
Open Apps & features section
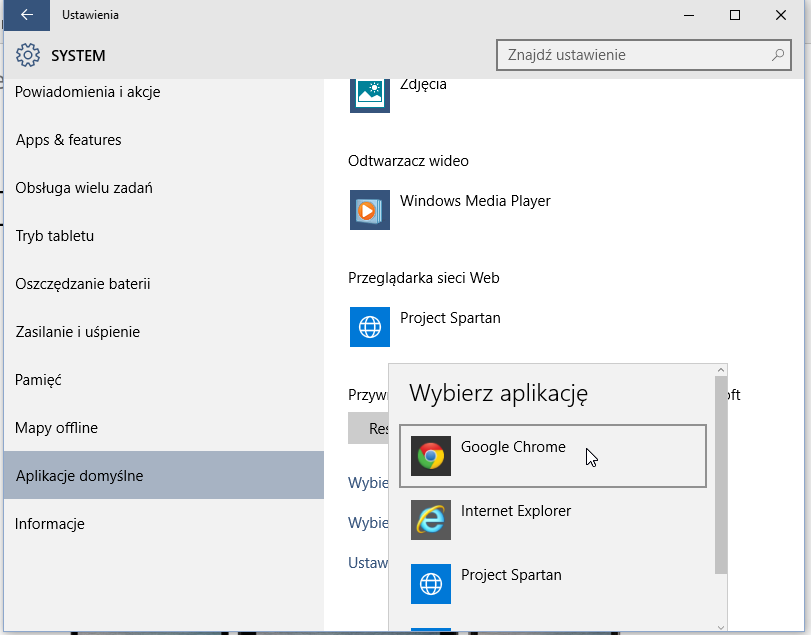tap(163, 140)
